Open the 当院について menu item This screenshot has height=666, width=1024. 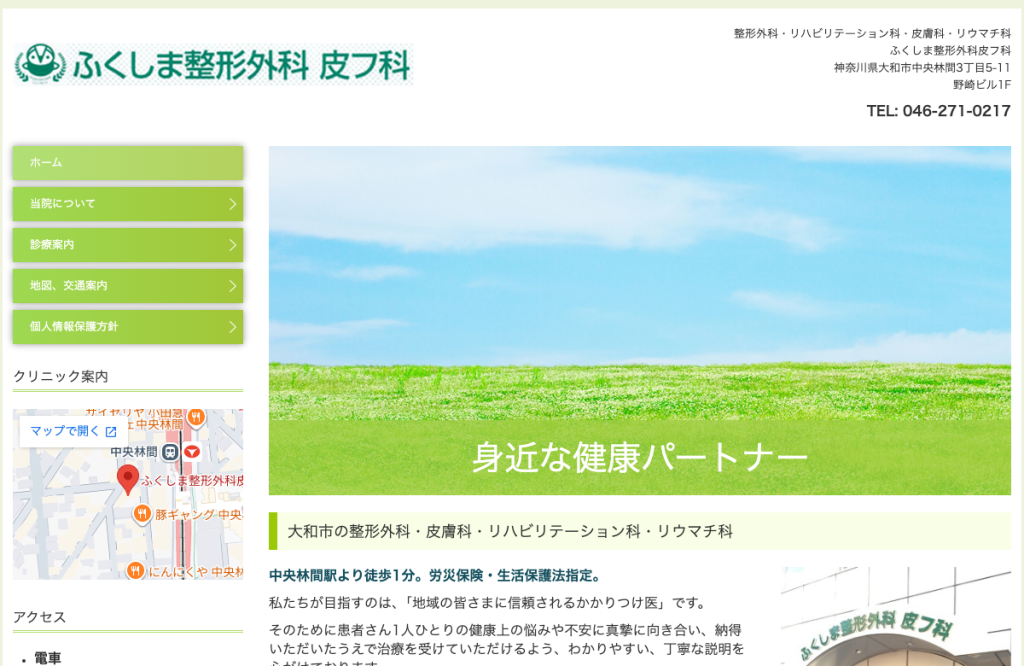tap(128, 204)
